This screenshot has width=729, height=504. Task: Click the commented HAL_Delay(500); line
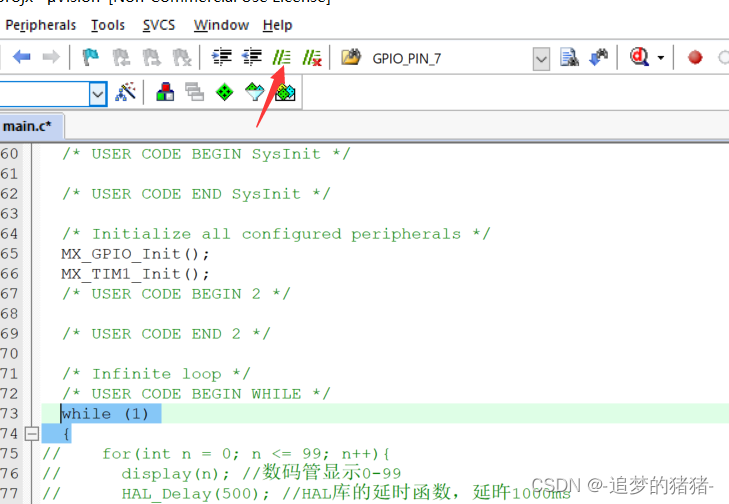(x=307, y=493)
